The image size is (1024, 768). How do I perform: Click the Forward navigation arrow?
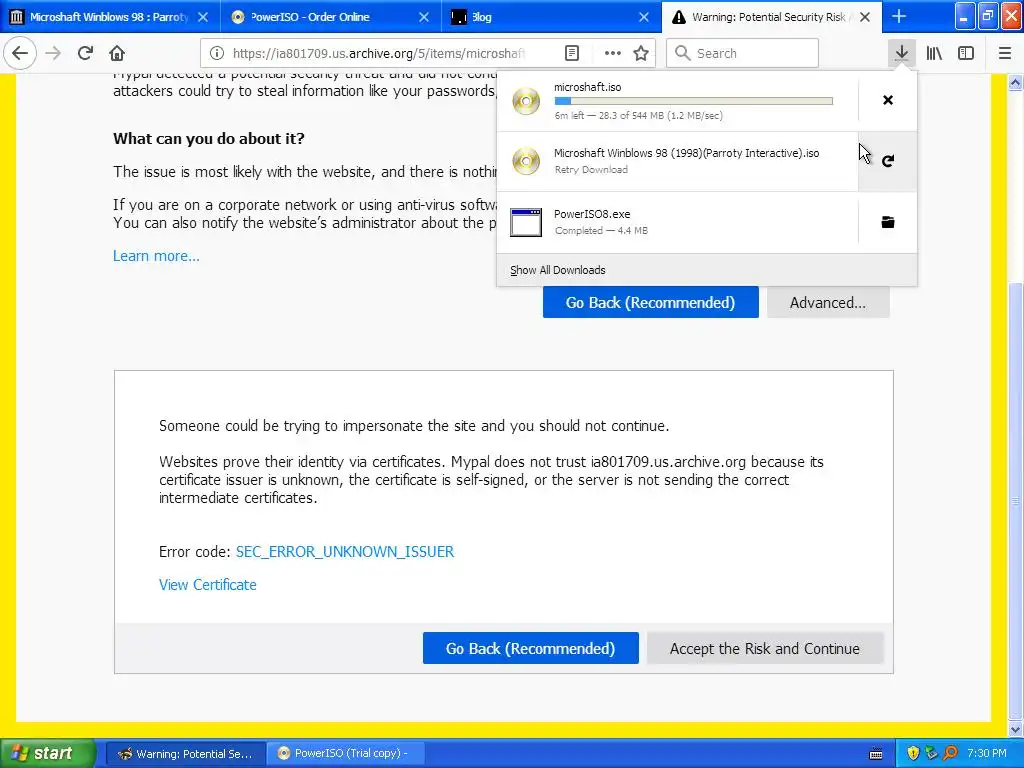(54, 54)
